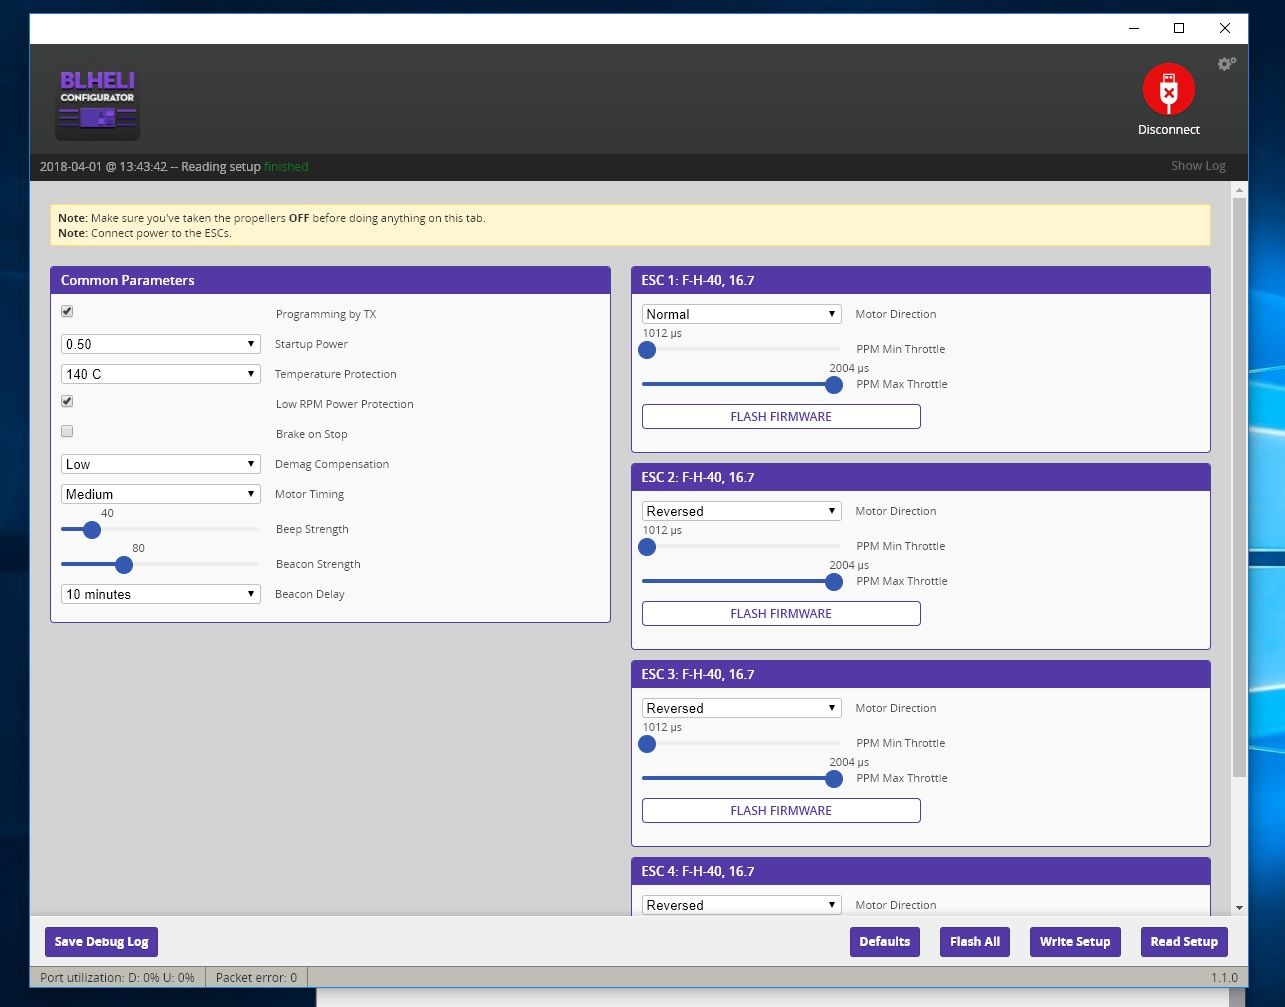
Task: Open the Startup Power dropdown
Action: click(x=161, y=344)
